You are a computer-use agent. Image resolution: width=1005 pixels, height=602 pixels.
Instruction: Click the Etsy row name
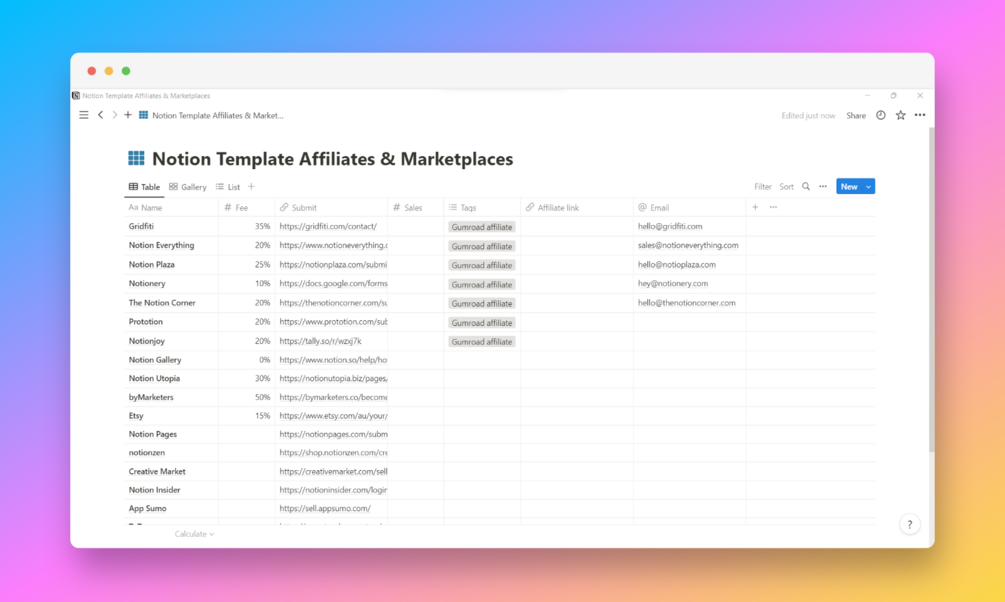click(136, 415)
